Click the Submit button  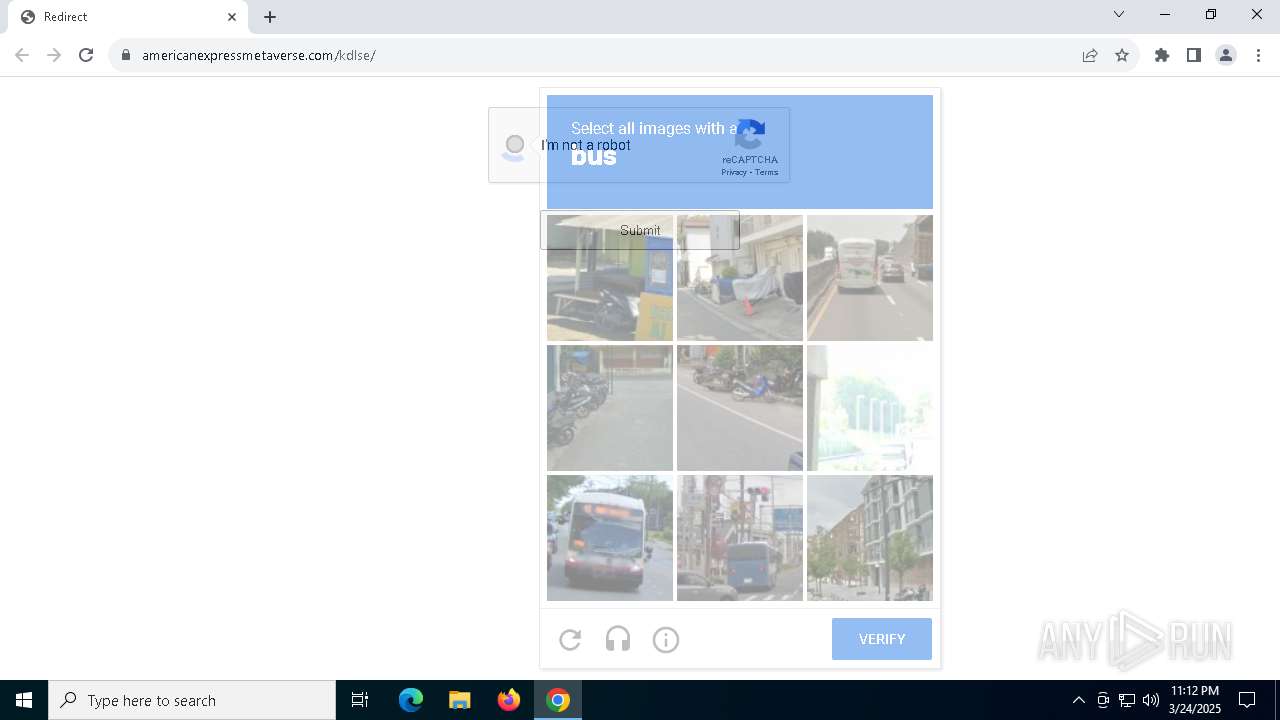pos(640,230)
